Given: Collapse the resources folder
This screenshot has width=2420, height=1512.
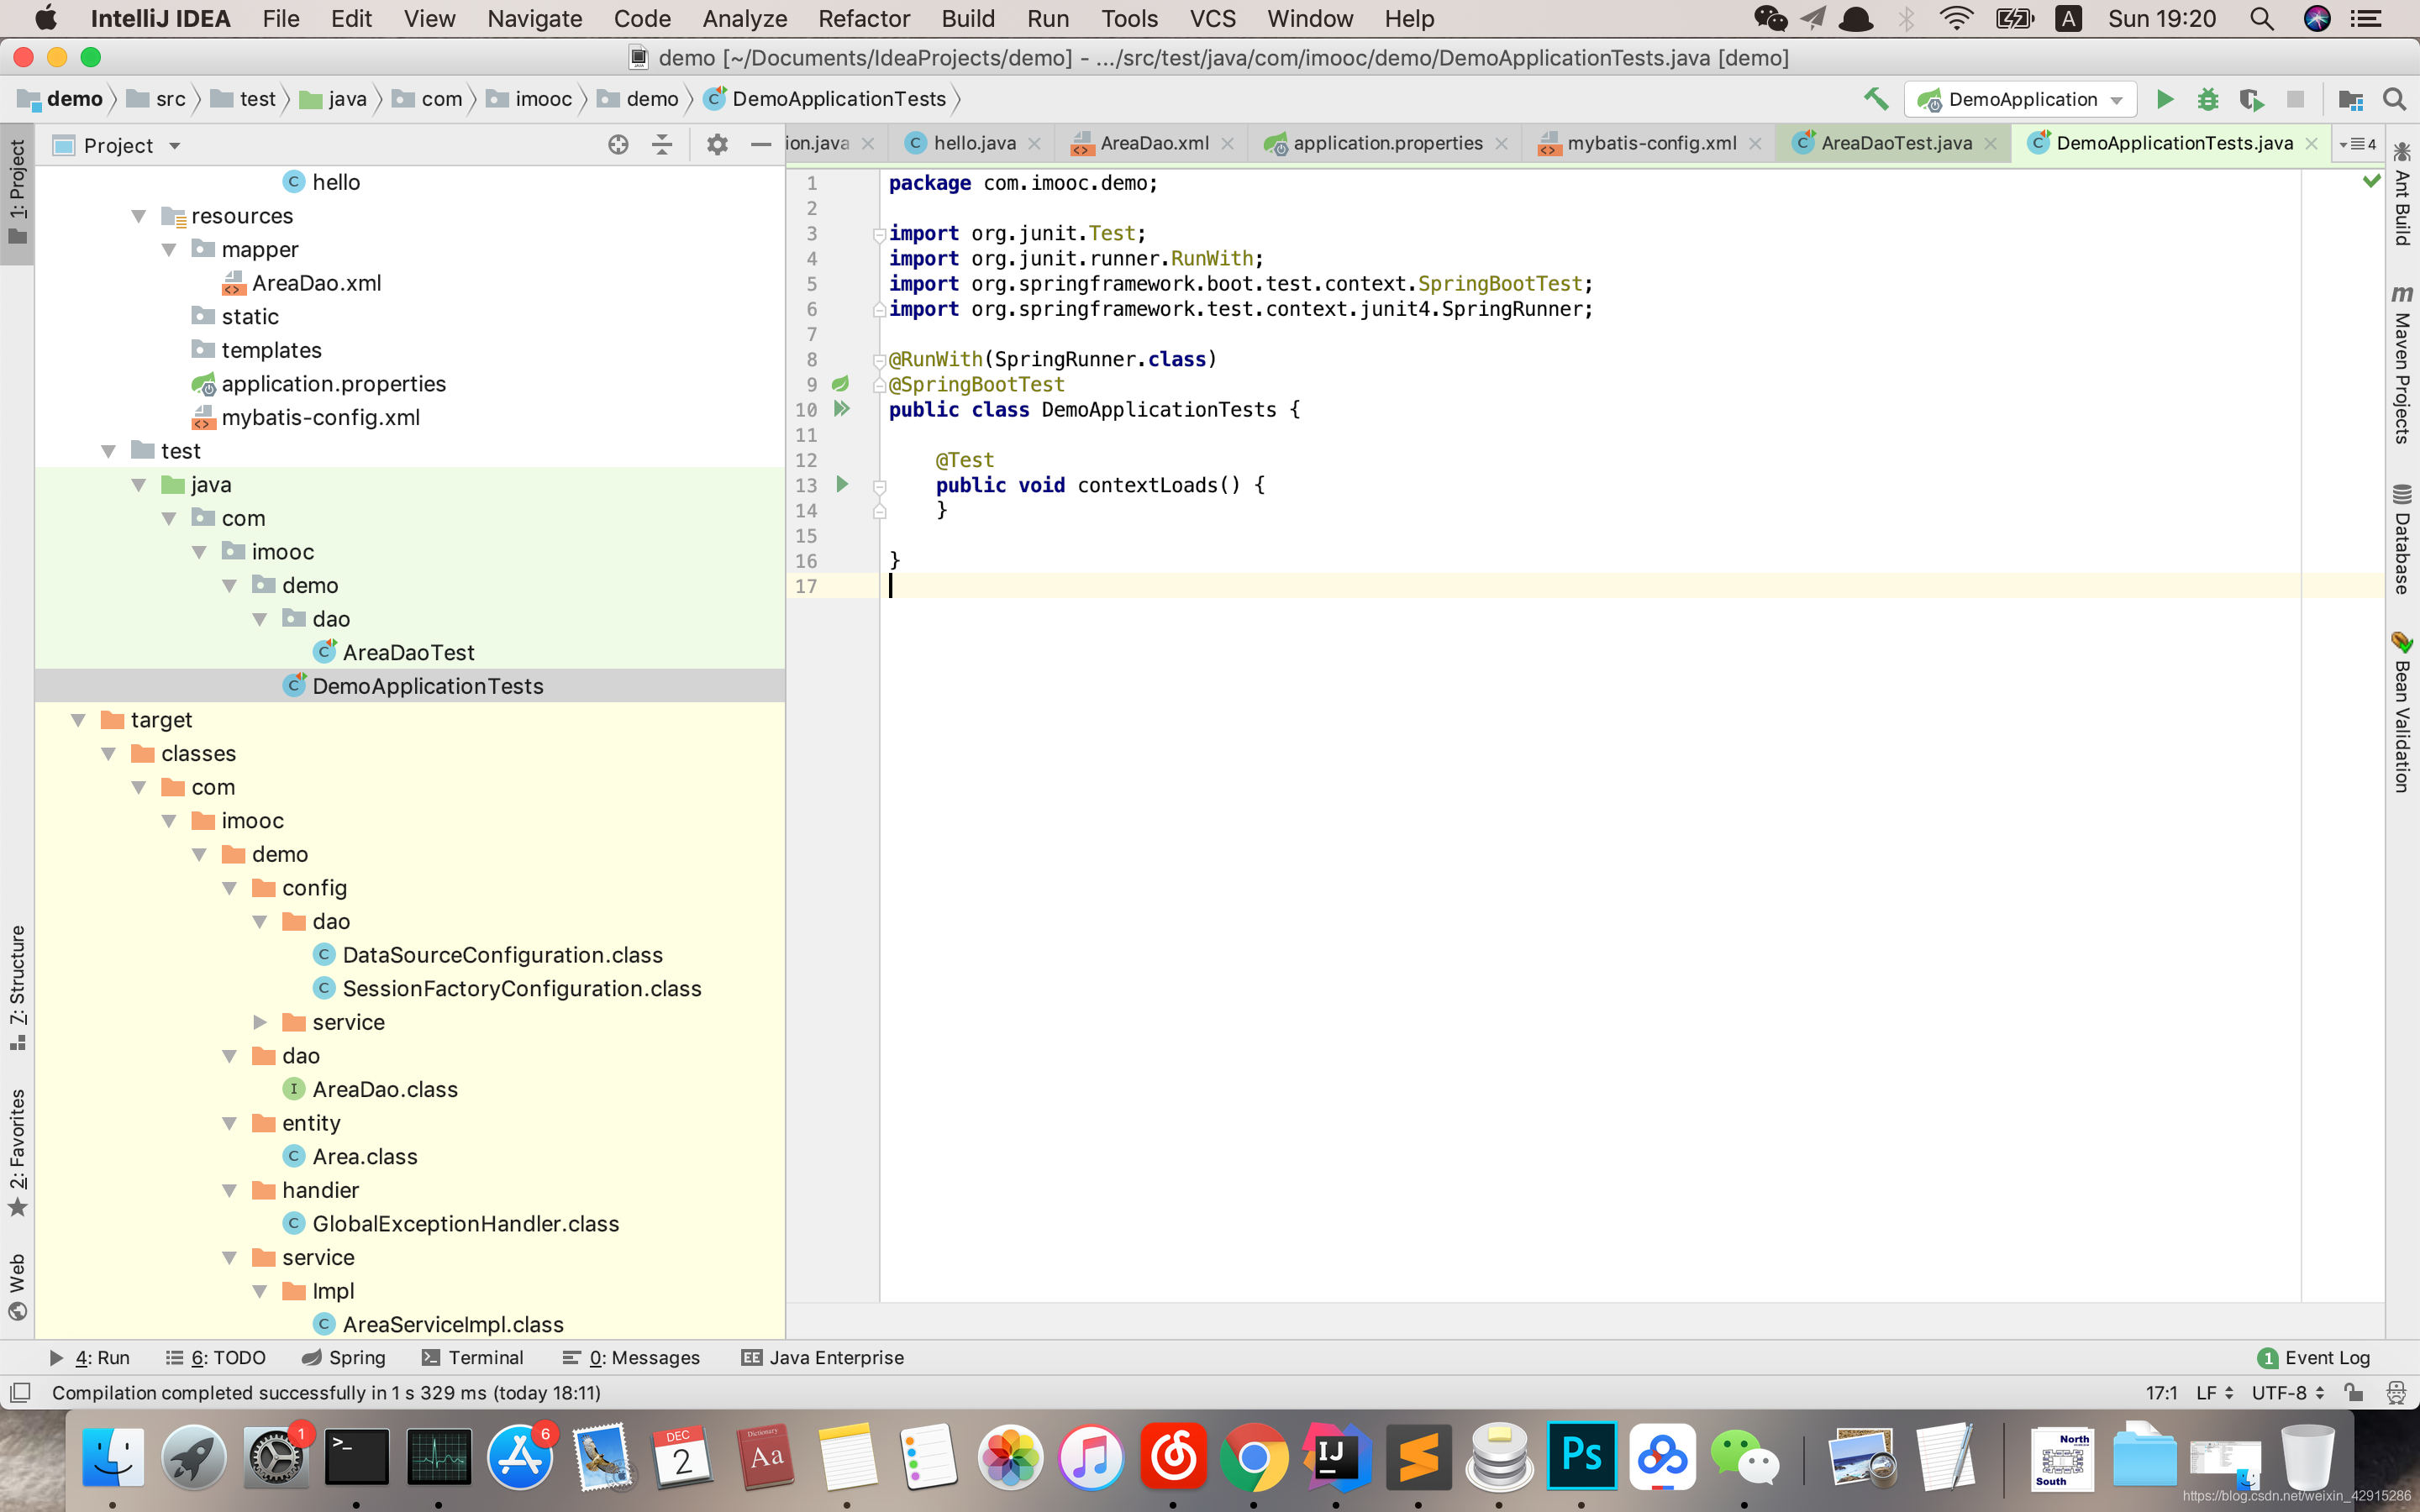Looking at the screenshot, I should click(x=139, y=216).
